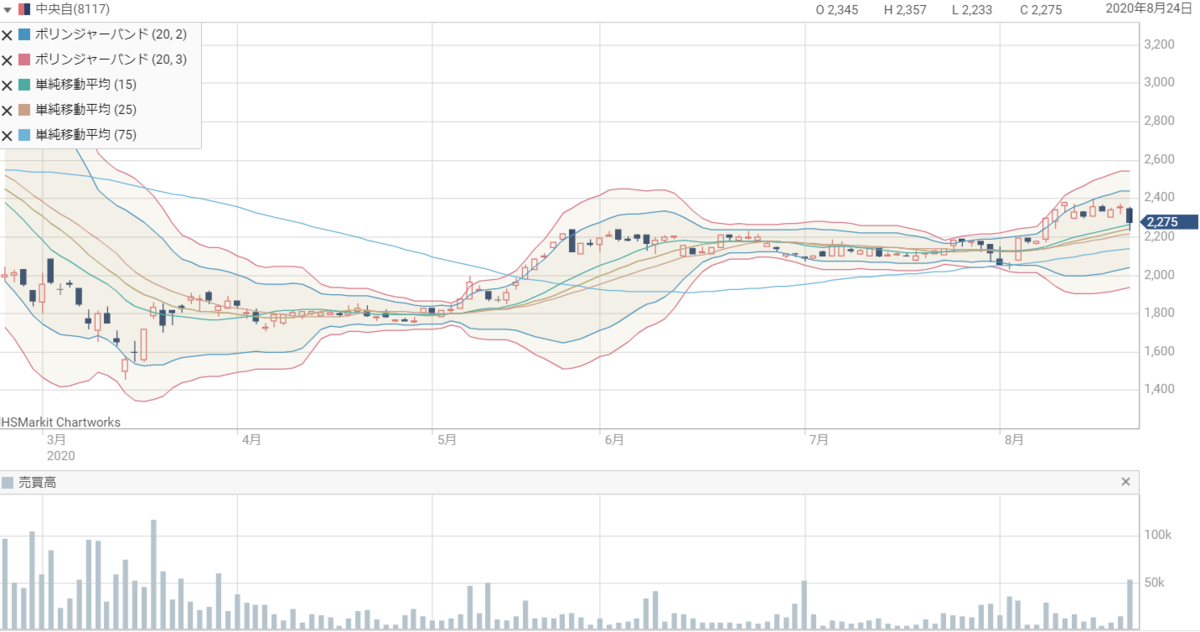This screenshot has height=632, width=1200.
Task: Click the 7月 axis label
Action: 819,439
